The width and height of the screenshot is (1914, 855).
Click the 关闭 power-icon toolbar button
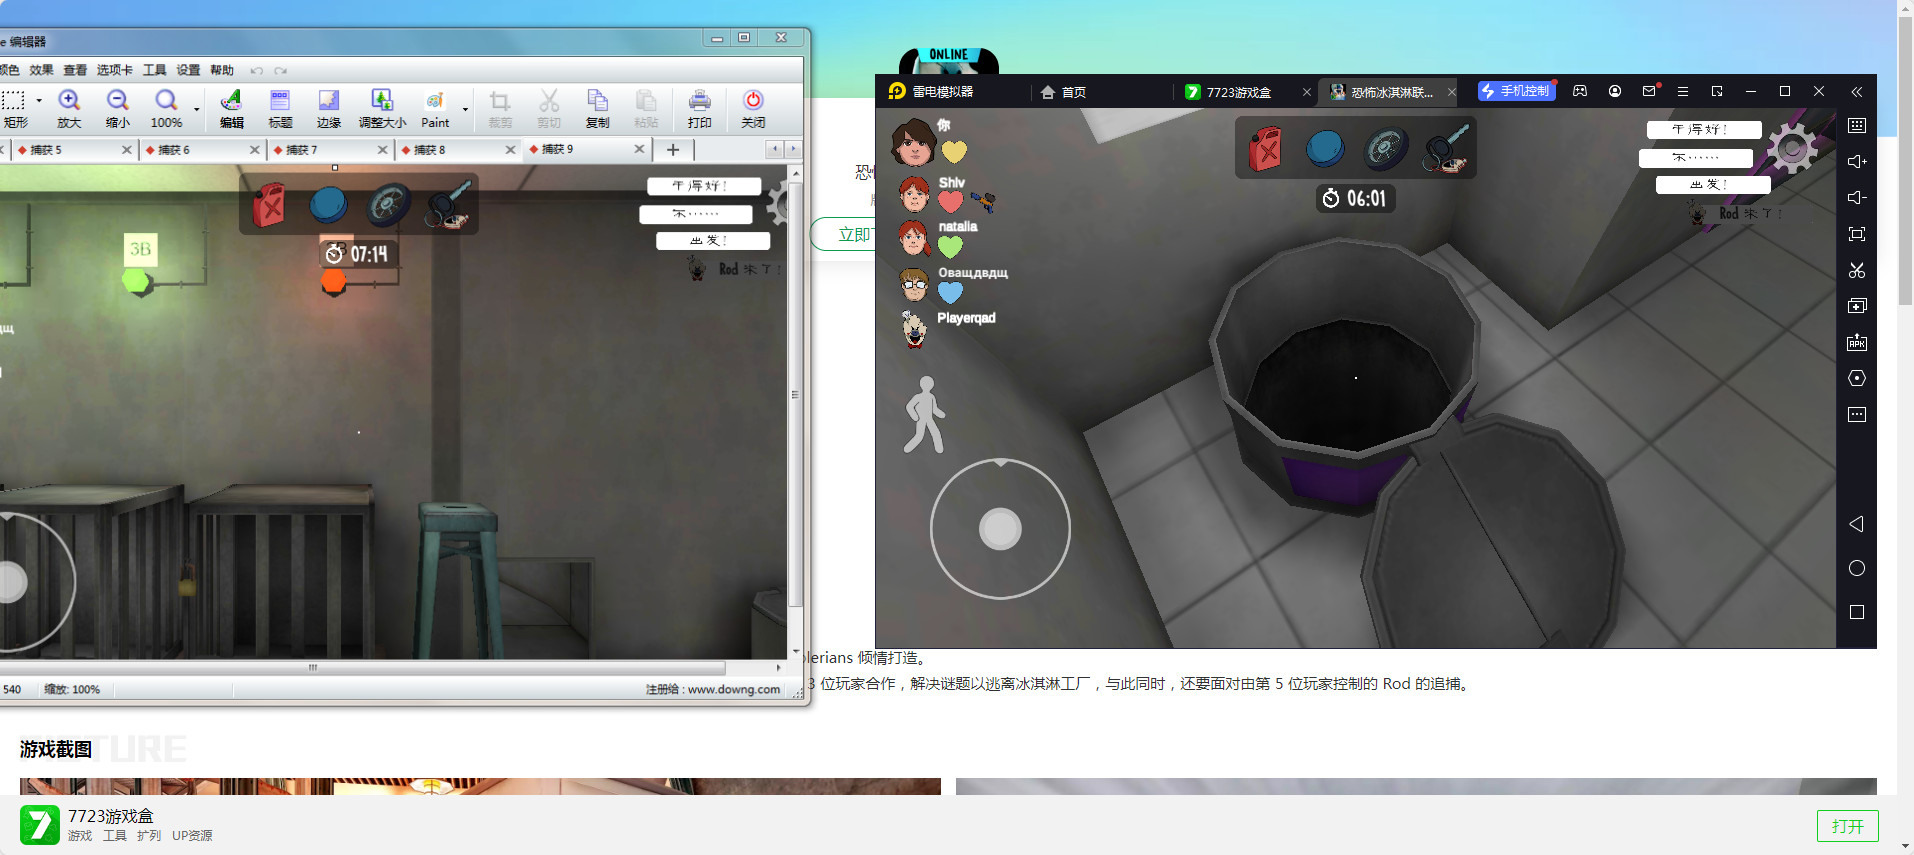pyautogui.click(x=753, y=109)
